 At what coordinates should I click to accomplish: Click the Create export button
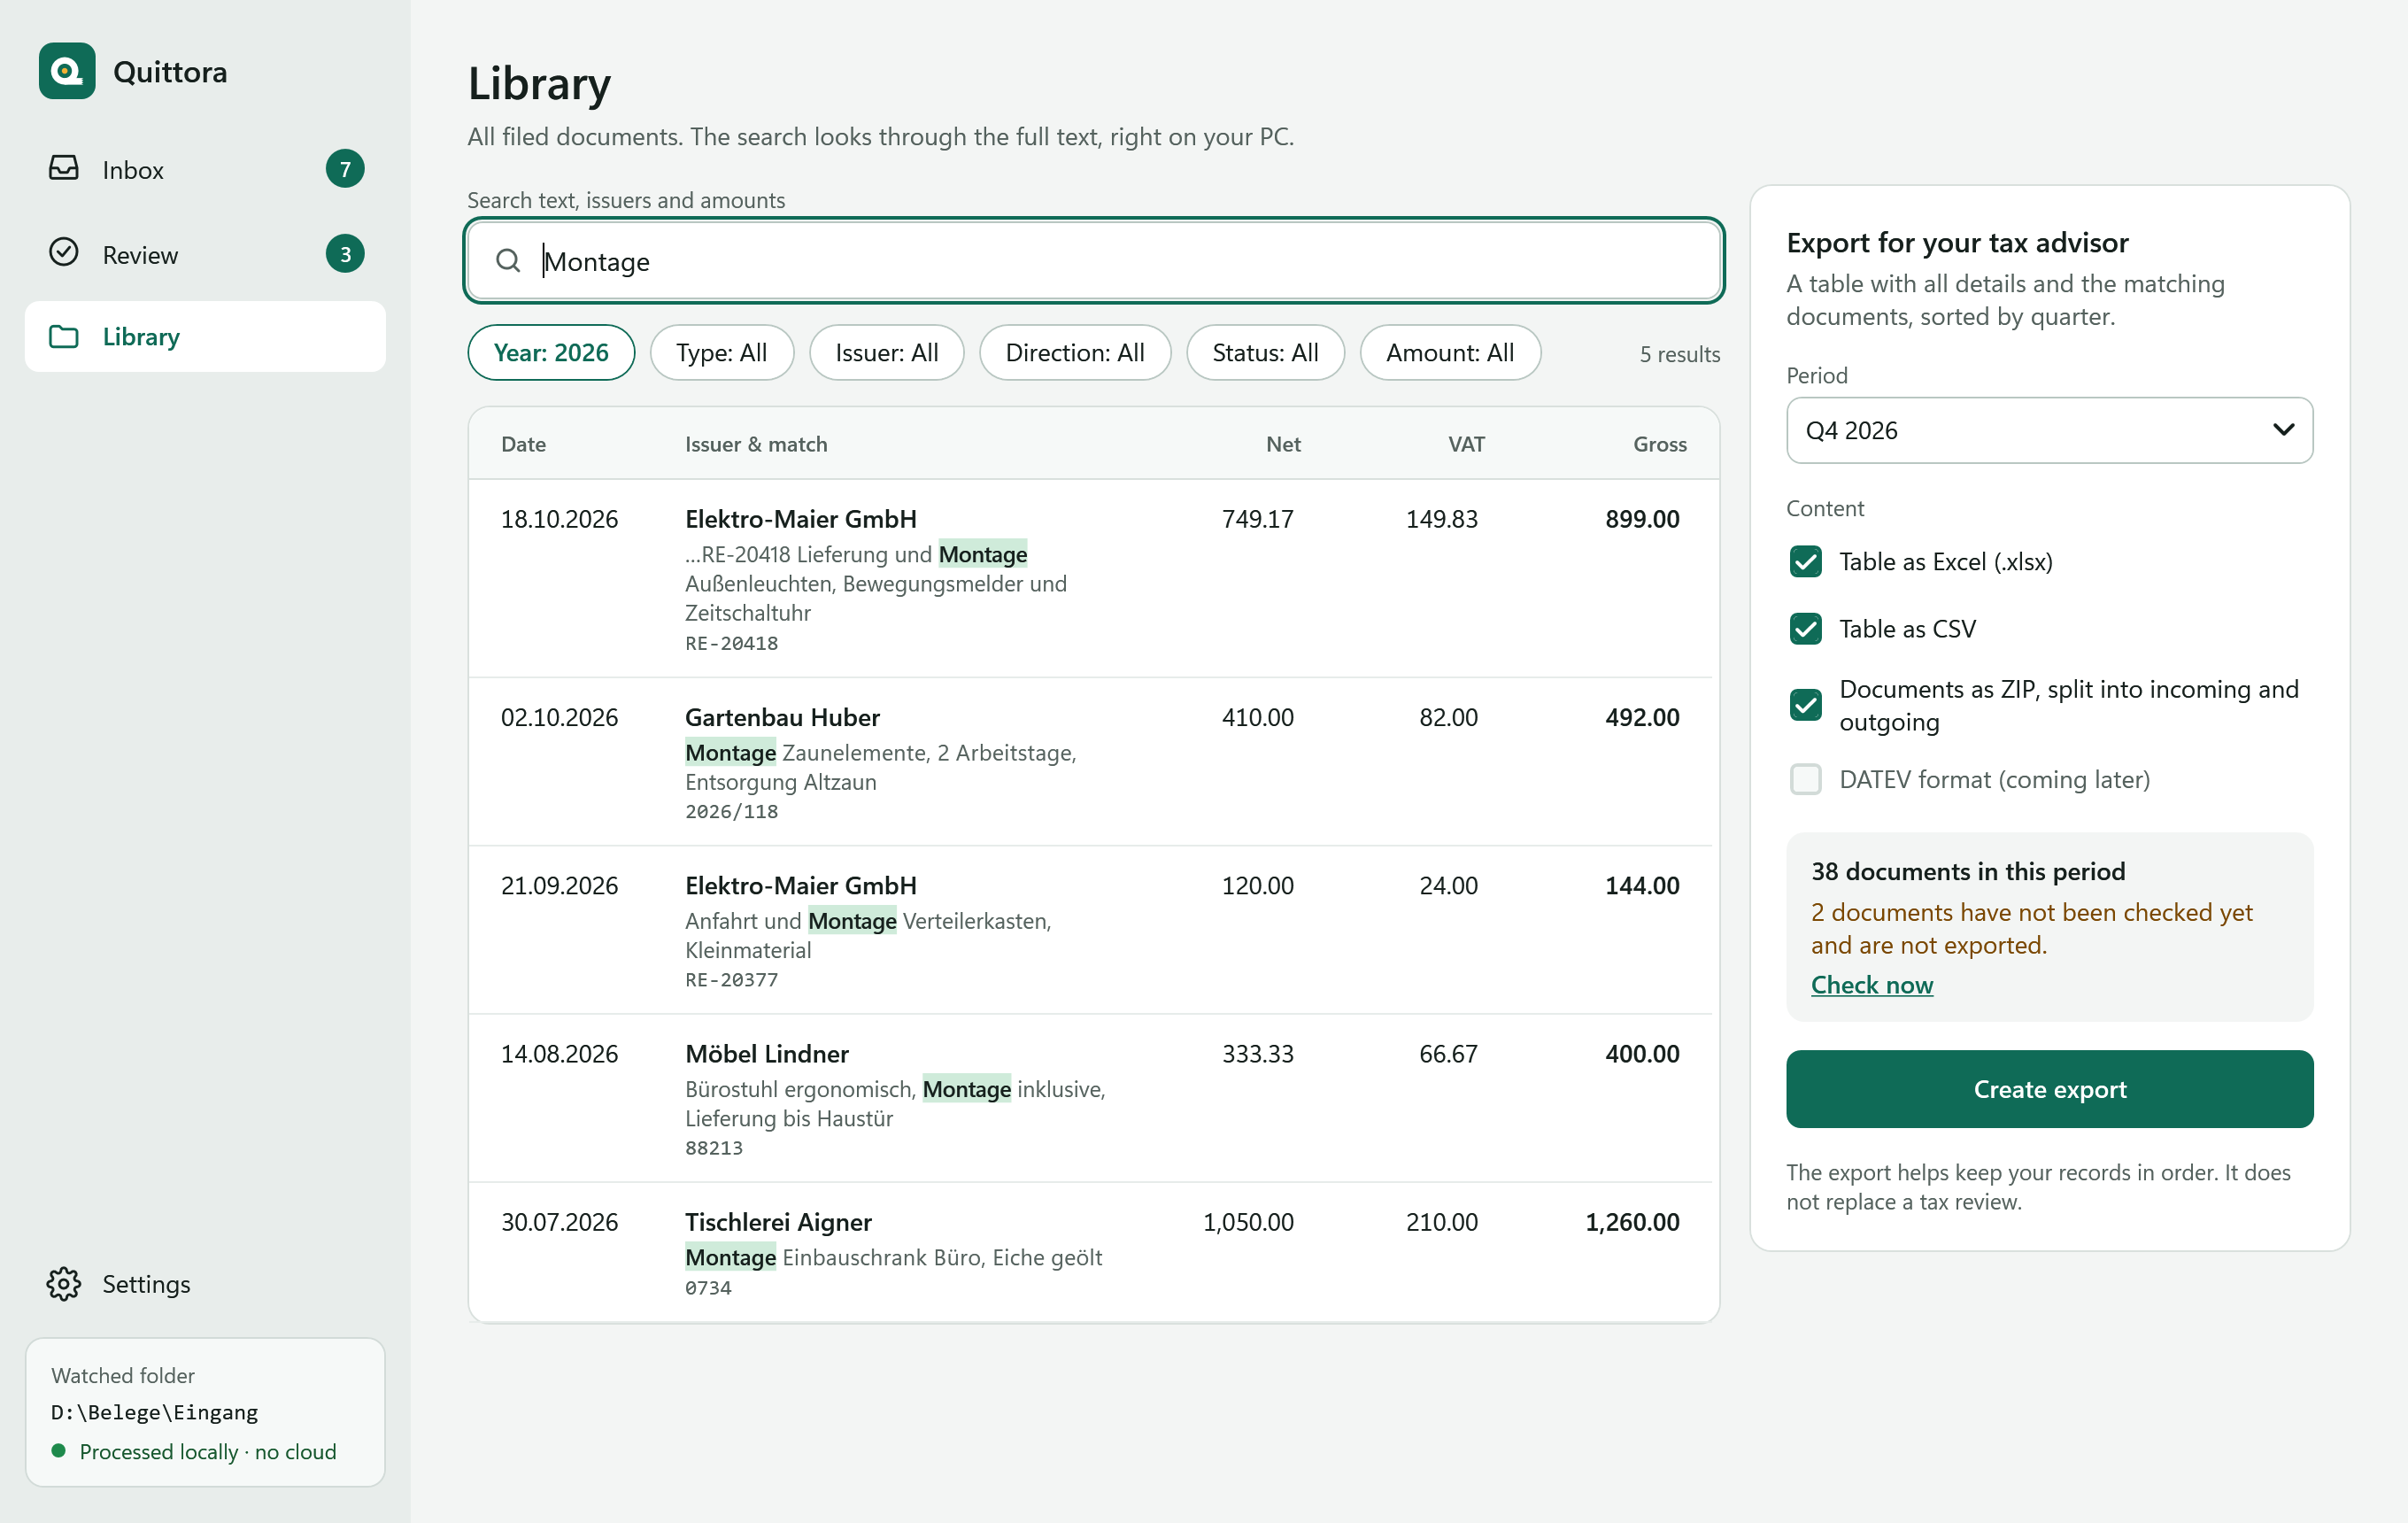pos(2049,1089)
